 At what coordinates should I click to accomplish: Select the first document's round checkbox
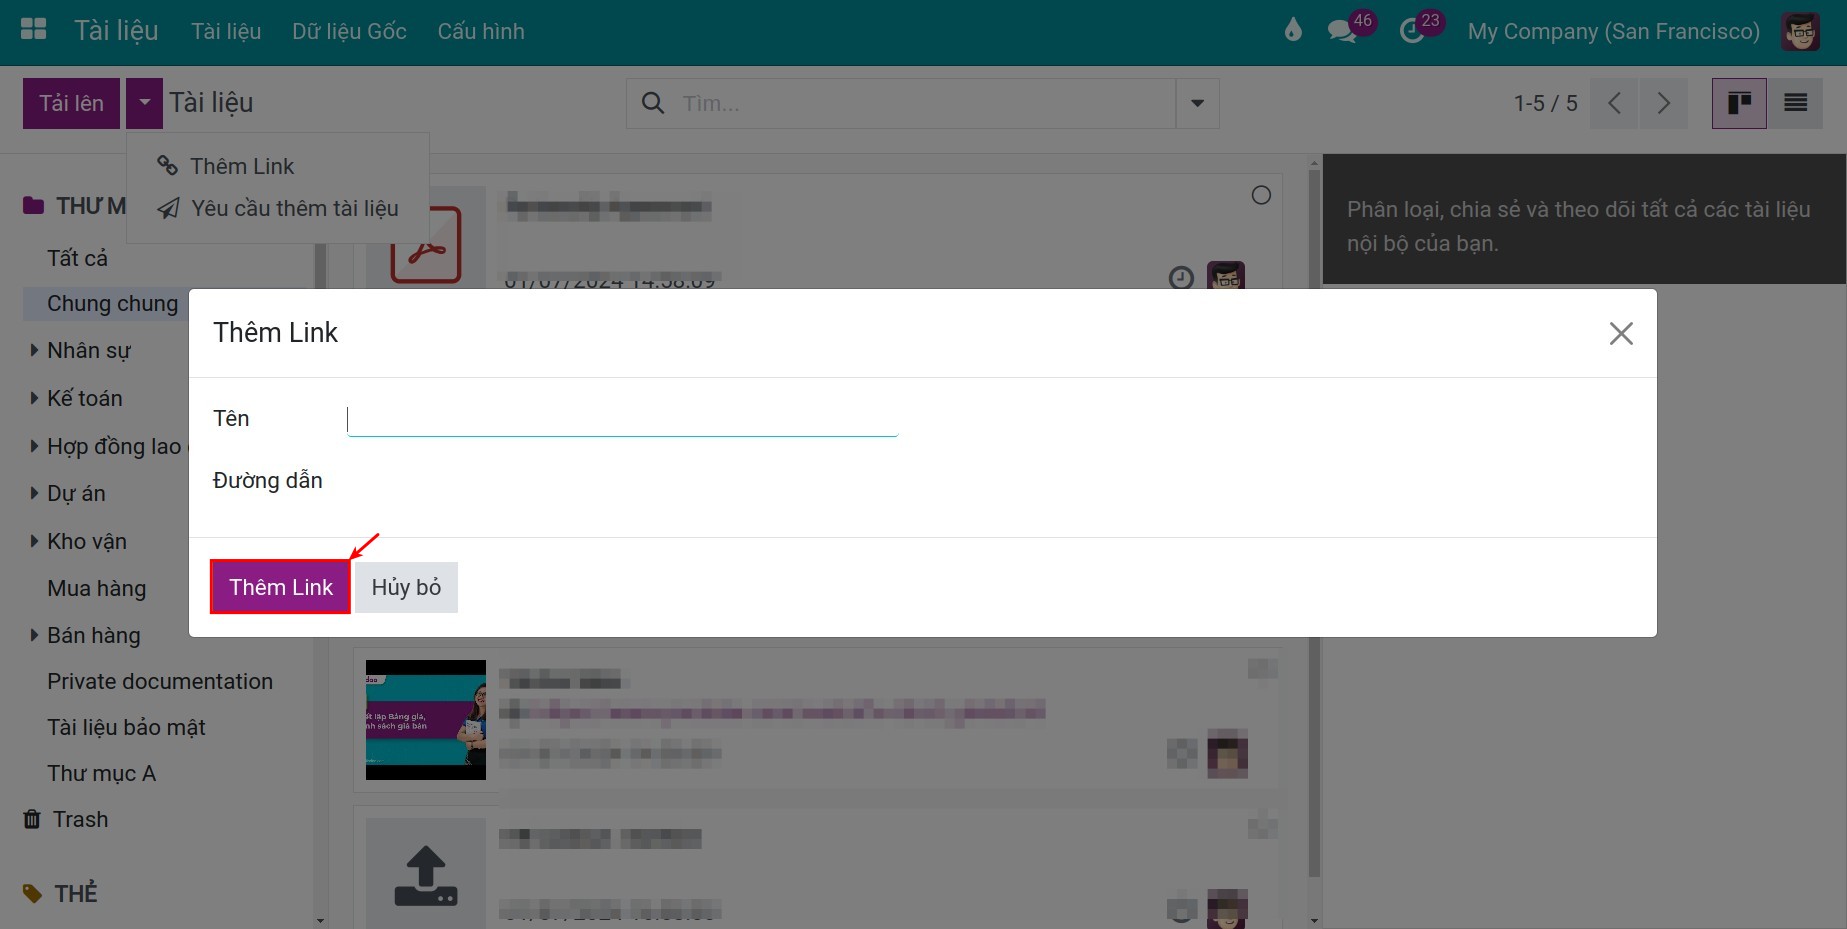1261,195
